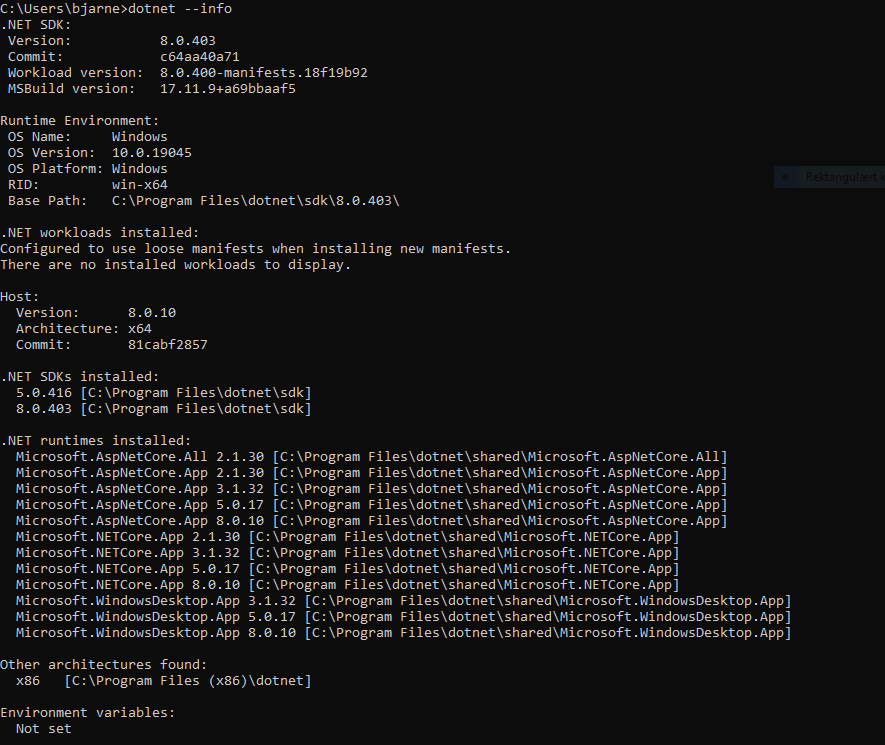Click the bullet beside the Rektangulært option
Viewport: 885px width, 745px height.
pyautogui.click(x=785, y=177)
